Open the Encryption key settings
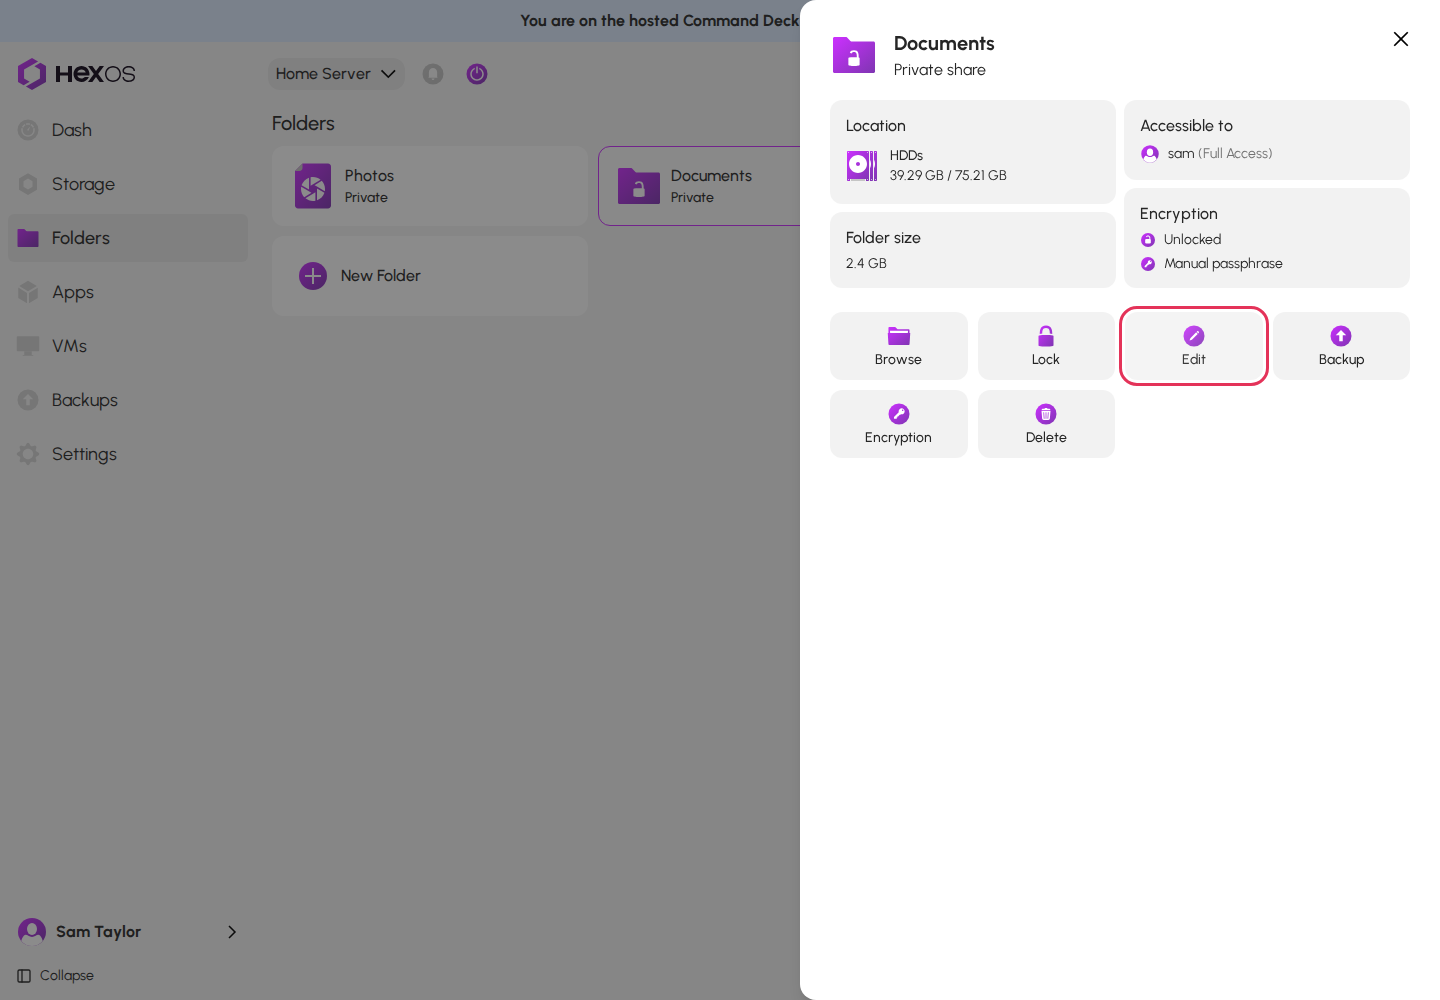 tap(898, 424)
